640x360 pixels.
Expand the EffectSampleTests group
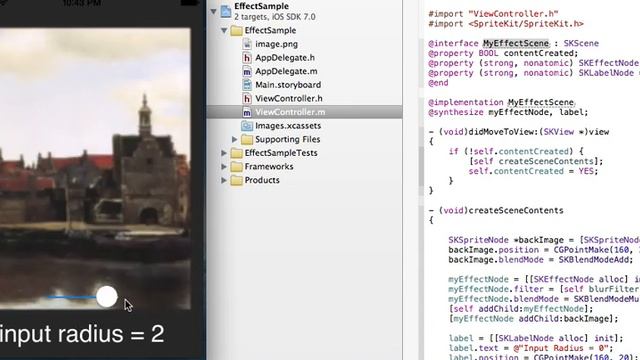point(224,153)
